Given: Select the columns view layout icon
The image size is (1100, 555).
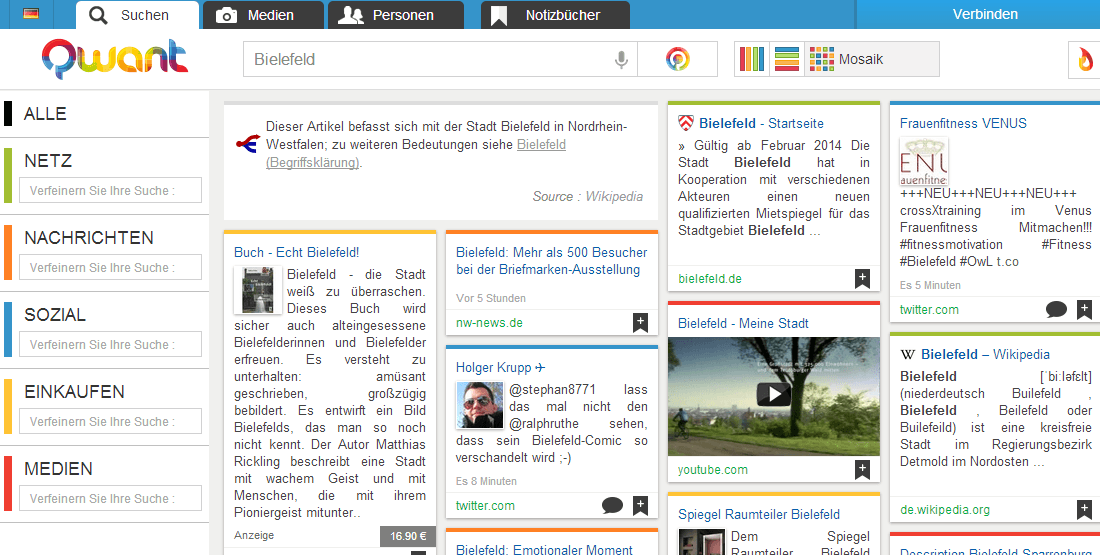Looking at the screenshot, I should pyautogui.click(x=752, y=59).
